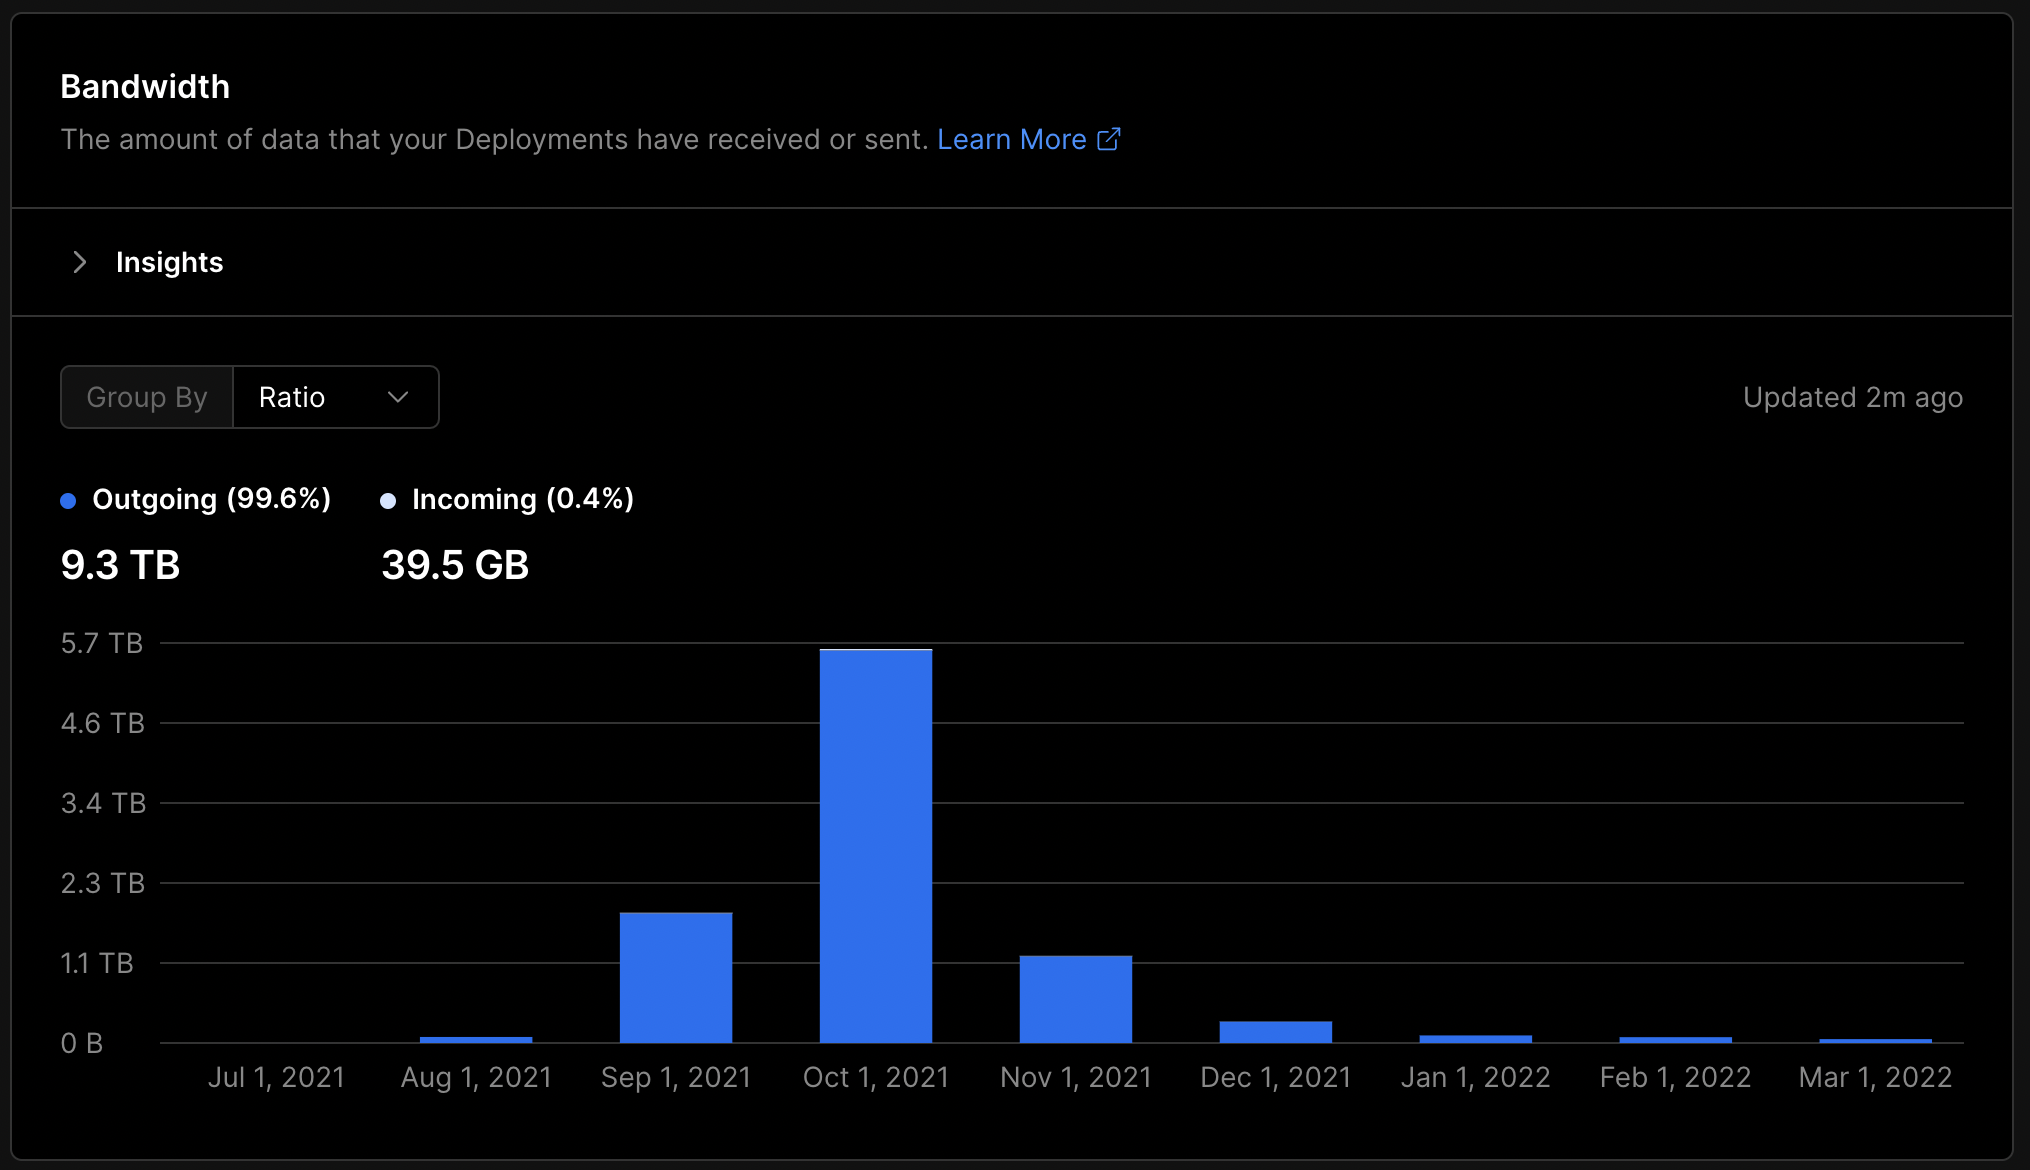Select the Dec 1, 2021 bandwidth bar
Viewport: 2030px width, 1170px height.
[x=1276, y=1031]
